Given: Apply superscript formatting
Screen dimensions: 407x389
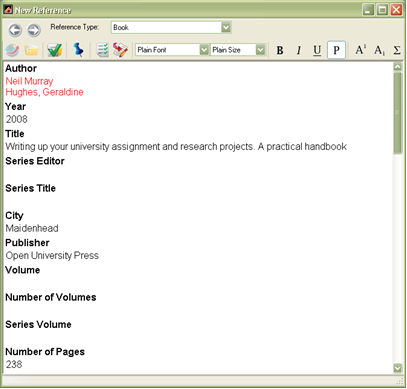Looking at the screenshot, I should 360,50.
